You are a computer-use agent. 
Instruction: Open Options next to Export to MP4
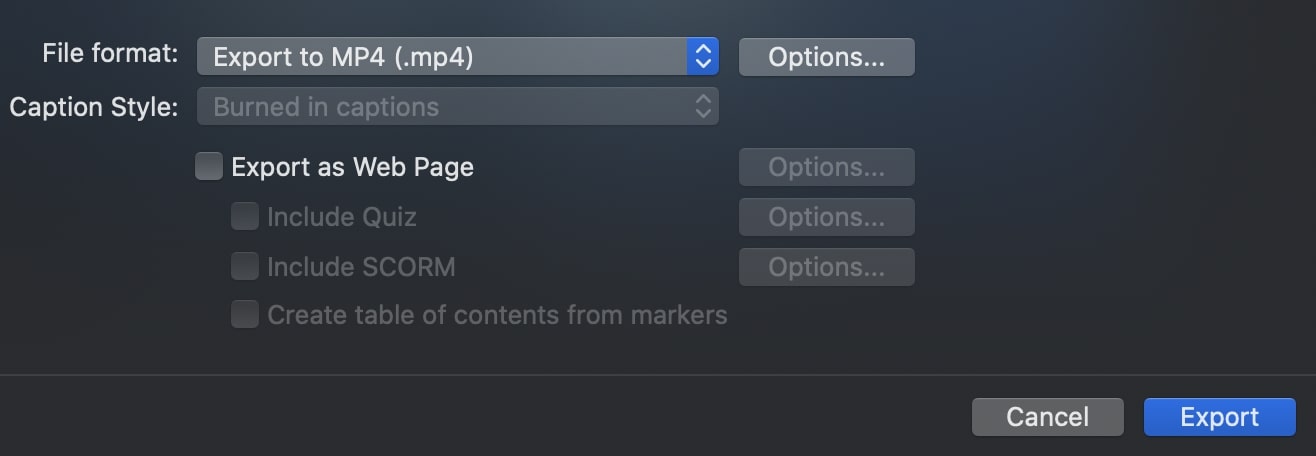[x=826, y=57]
